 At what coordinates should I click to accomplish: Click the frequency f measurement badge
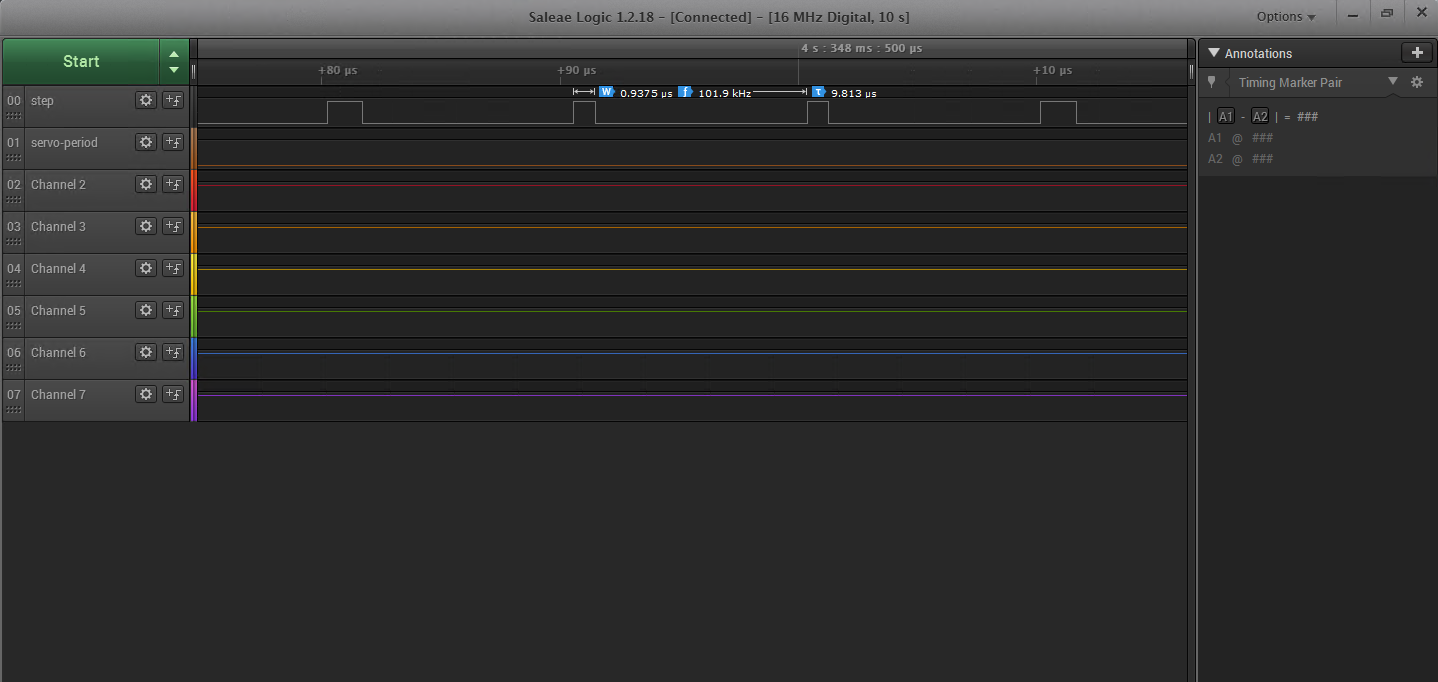[x=685, y=92]
